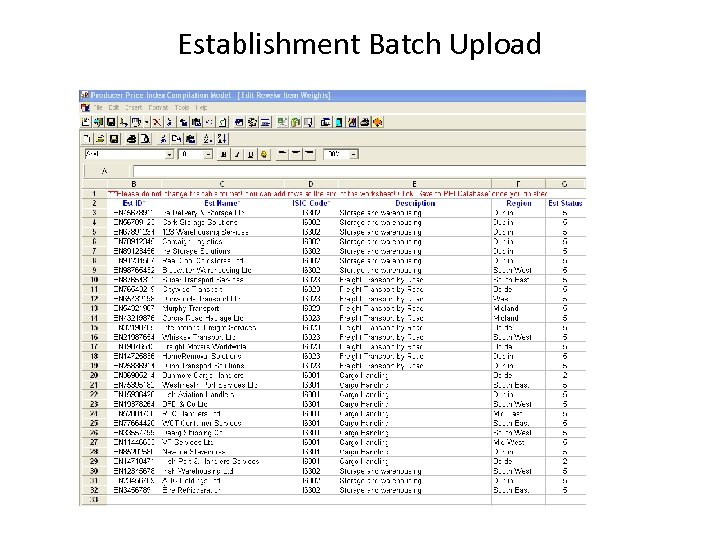Click the Paste clipboard icon in second toolbar
Viewport: 720px width, 540px height.
coord(191,139)
